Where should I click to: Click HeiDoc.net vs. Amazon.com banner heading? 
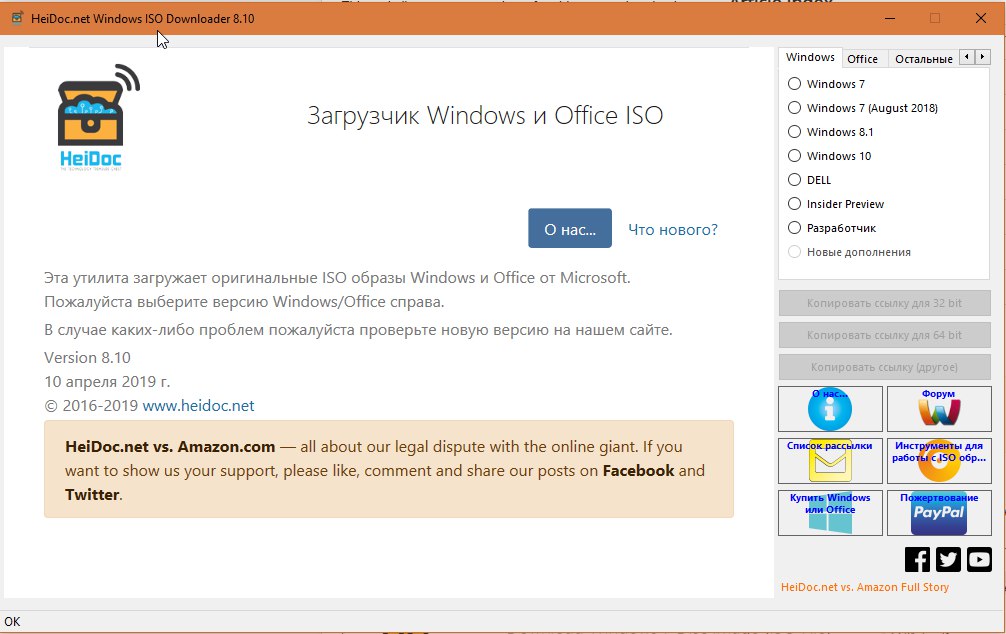(x=170, y=447)
